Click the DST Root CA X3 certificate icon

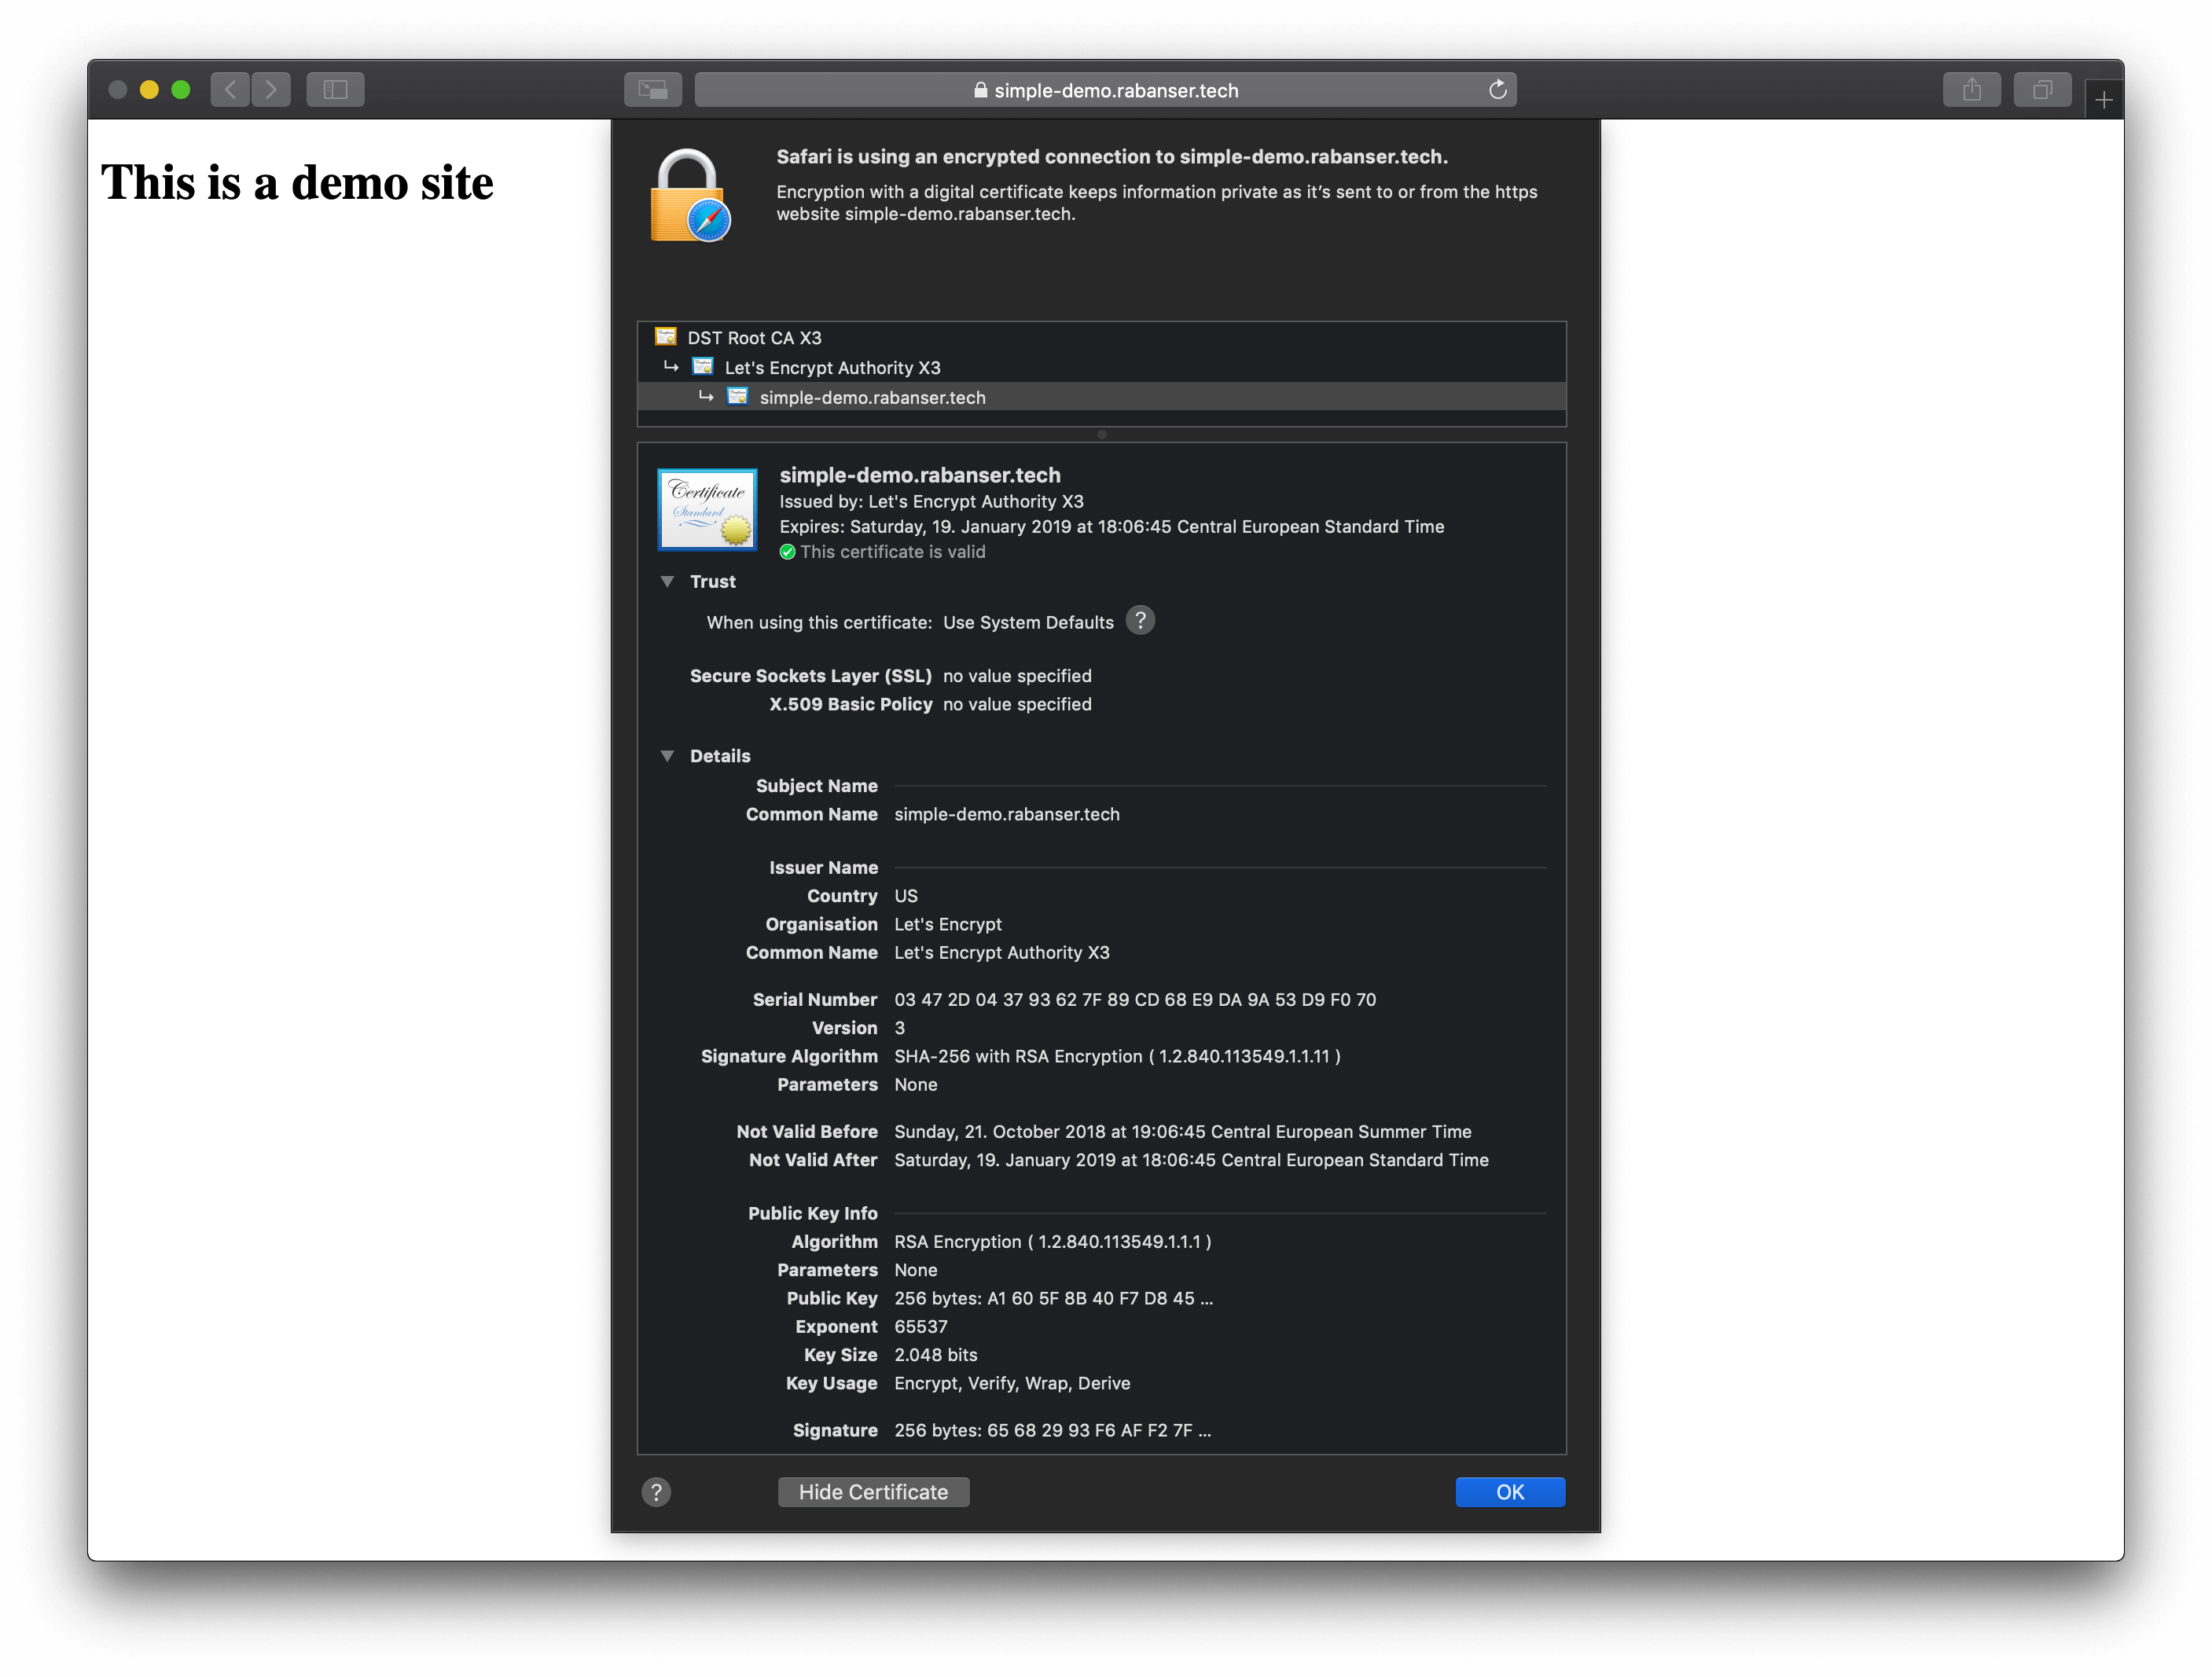pos(666,337)
